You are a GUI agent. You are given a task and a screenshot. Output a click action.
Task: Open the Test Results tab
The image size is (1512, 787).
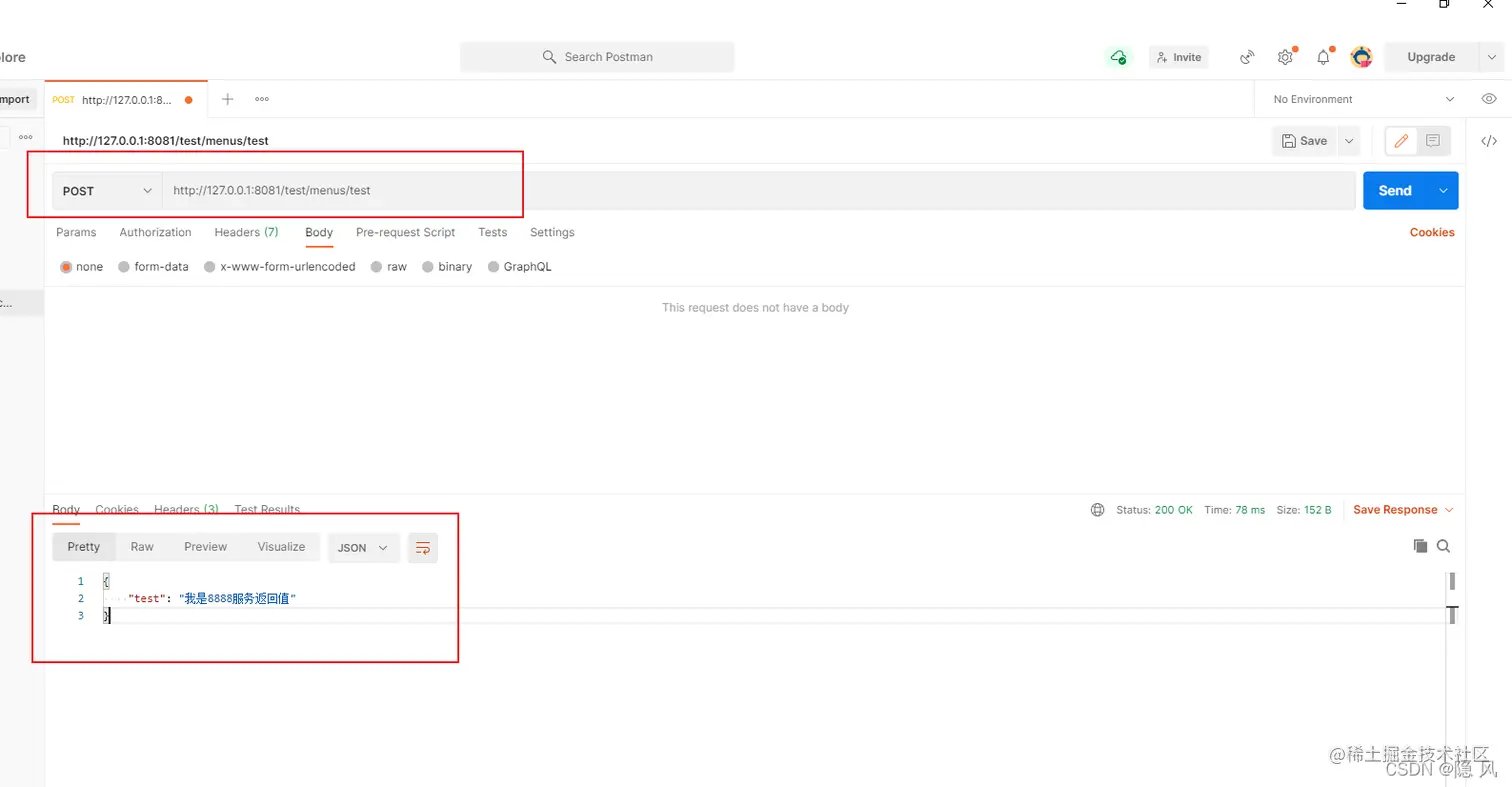point(267,510)
